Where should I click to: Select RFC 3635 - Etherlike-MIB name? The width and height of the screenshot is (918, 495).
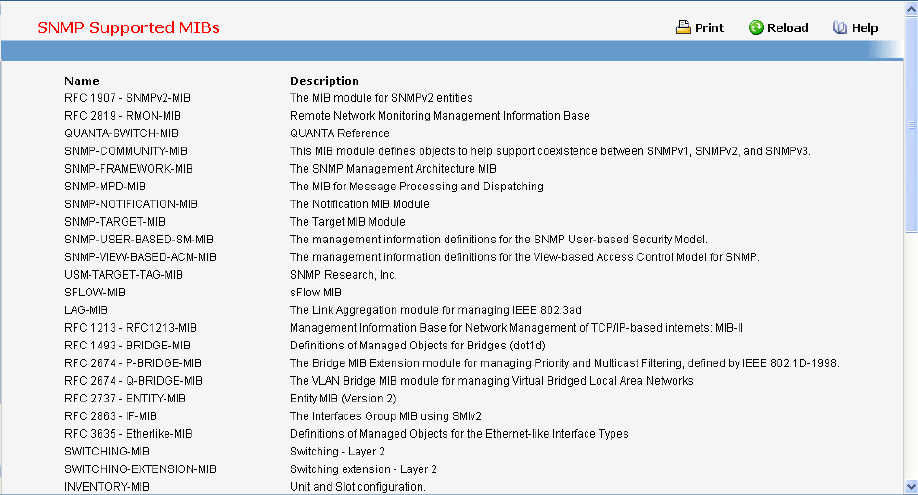[x=128, y=433]
